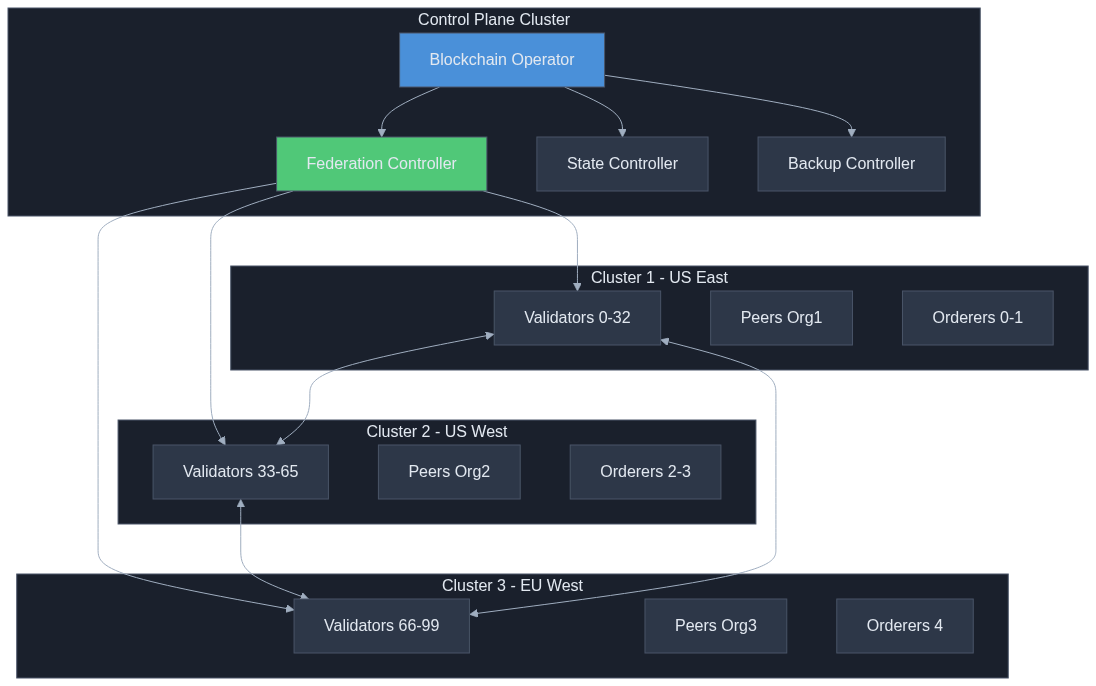This screenshot has width=1096, height=686.
Task: Select the Backup Controller node
Action: click(851, 164)
